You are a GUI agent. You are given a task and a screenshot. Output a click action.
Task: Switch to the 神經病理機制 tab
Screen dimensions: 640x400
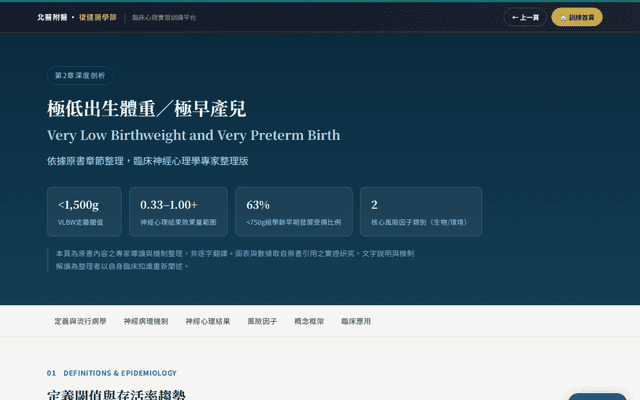pos(146,321)
